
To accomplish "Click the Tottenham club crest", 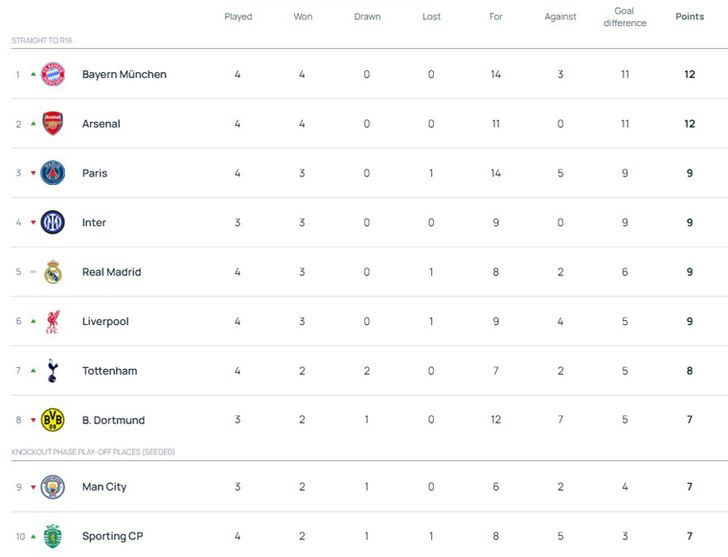I will point(53,371).
